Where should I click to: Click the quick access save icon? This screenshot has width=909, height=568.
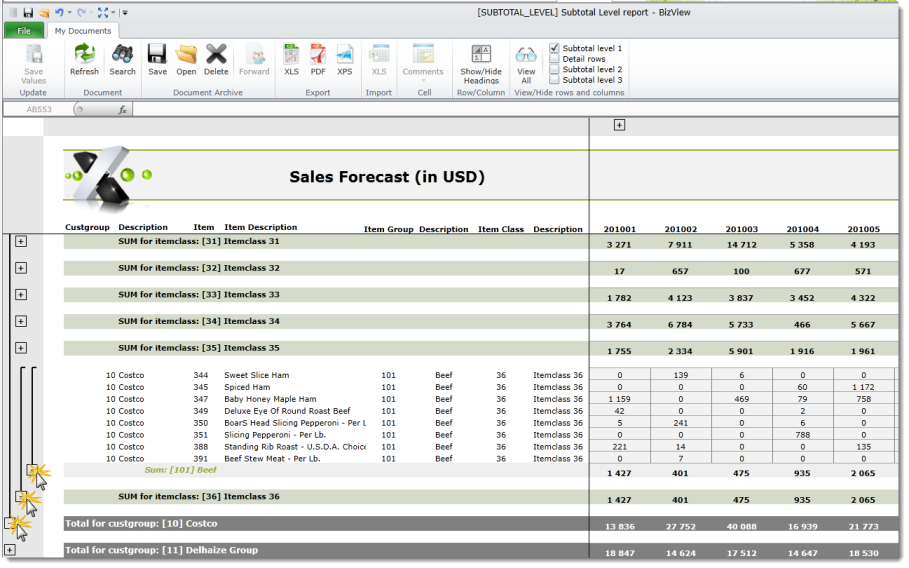click(28, 12)
